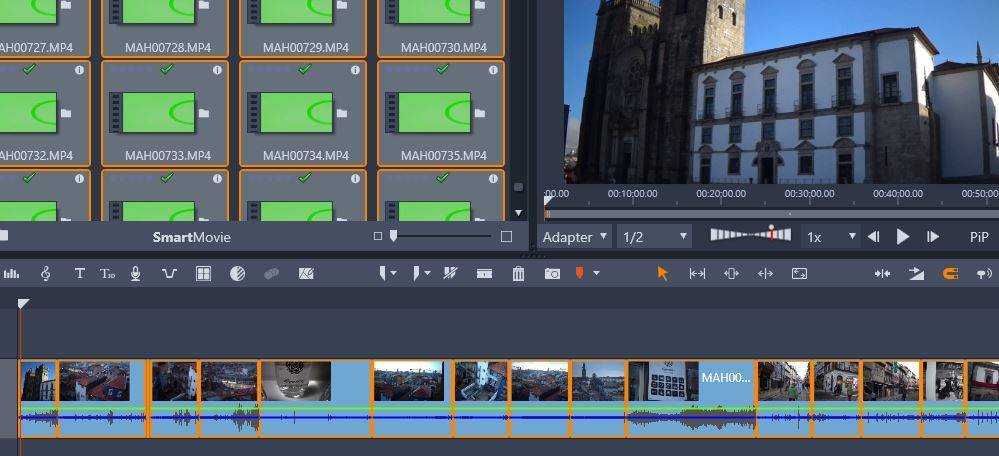This screenshot has width=999, height=456.
Task: Open the 1x playback speed dropdown
Action: (x=832, y=237)
